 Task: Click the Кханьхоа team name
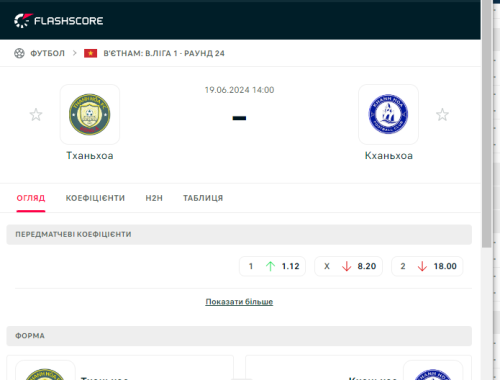click(x=389, y=156)
